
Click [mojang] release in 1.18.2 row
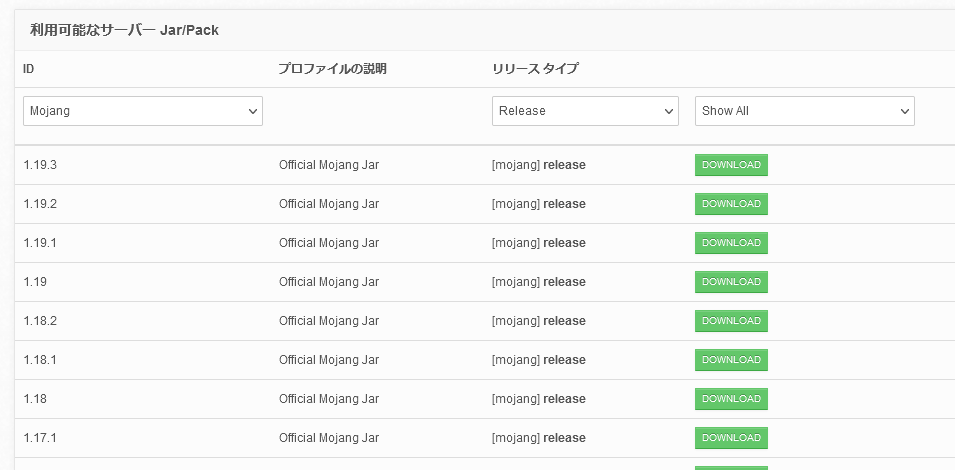538,321
